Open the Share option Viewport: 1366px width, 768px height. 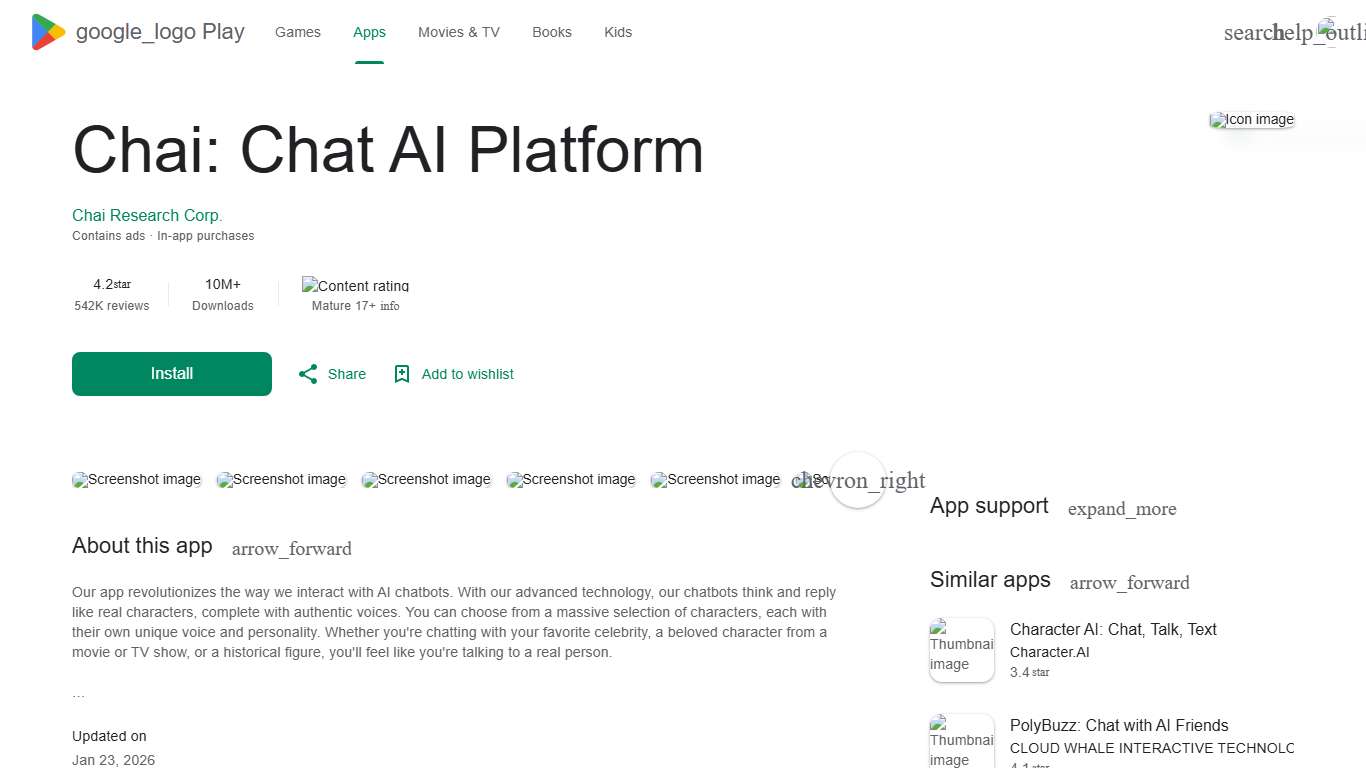[331, 374]
